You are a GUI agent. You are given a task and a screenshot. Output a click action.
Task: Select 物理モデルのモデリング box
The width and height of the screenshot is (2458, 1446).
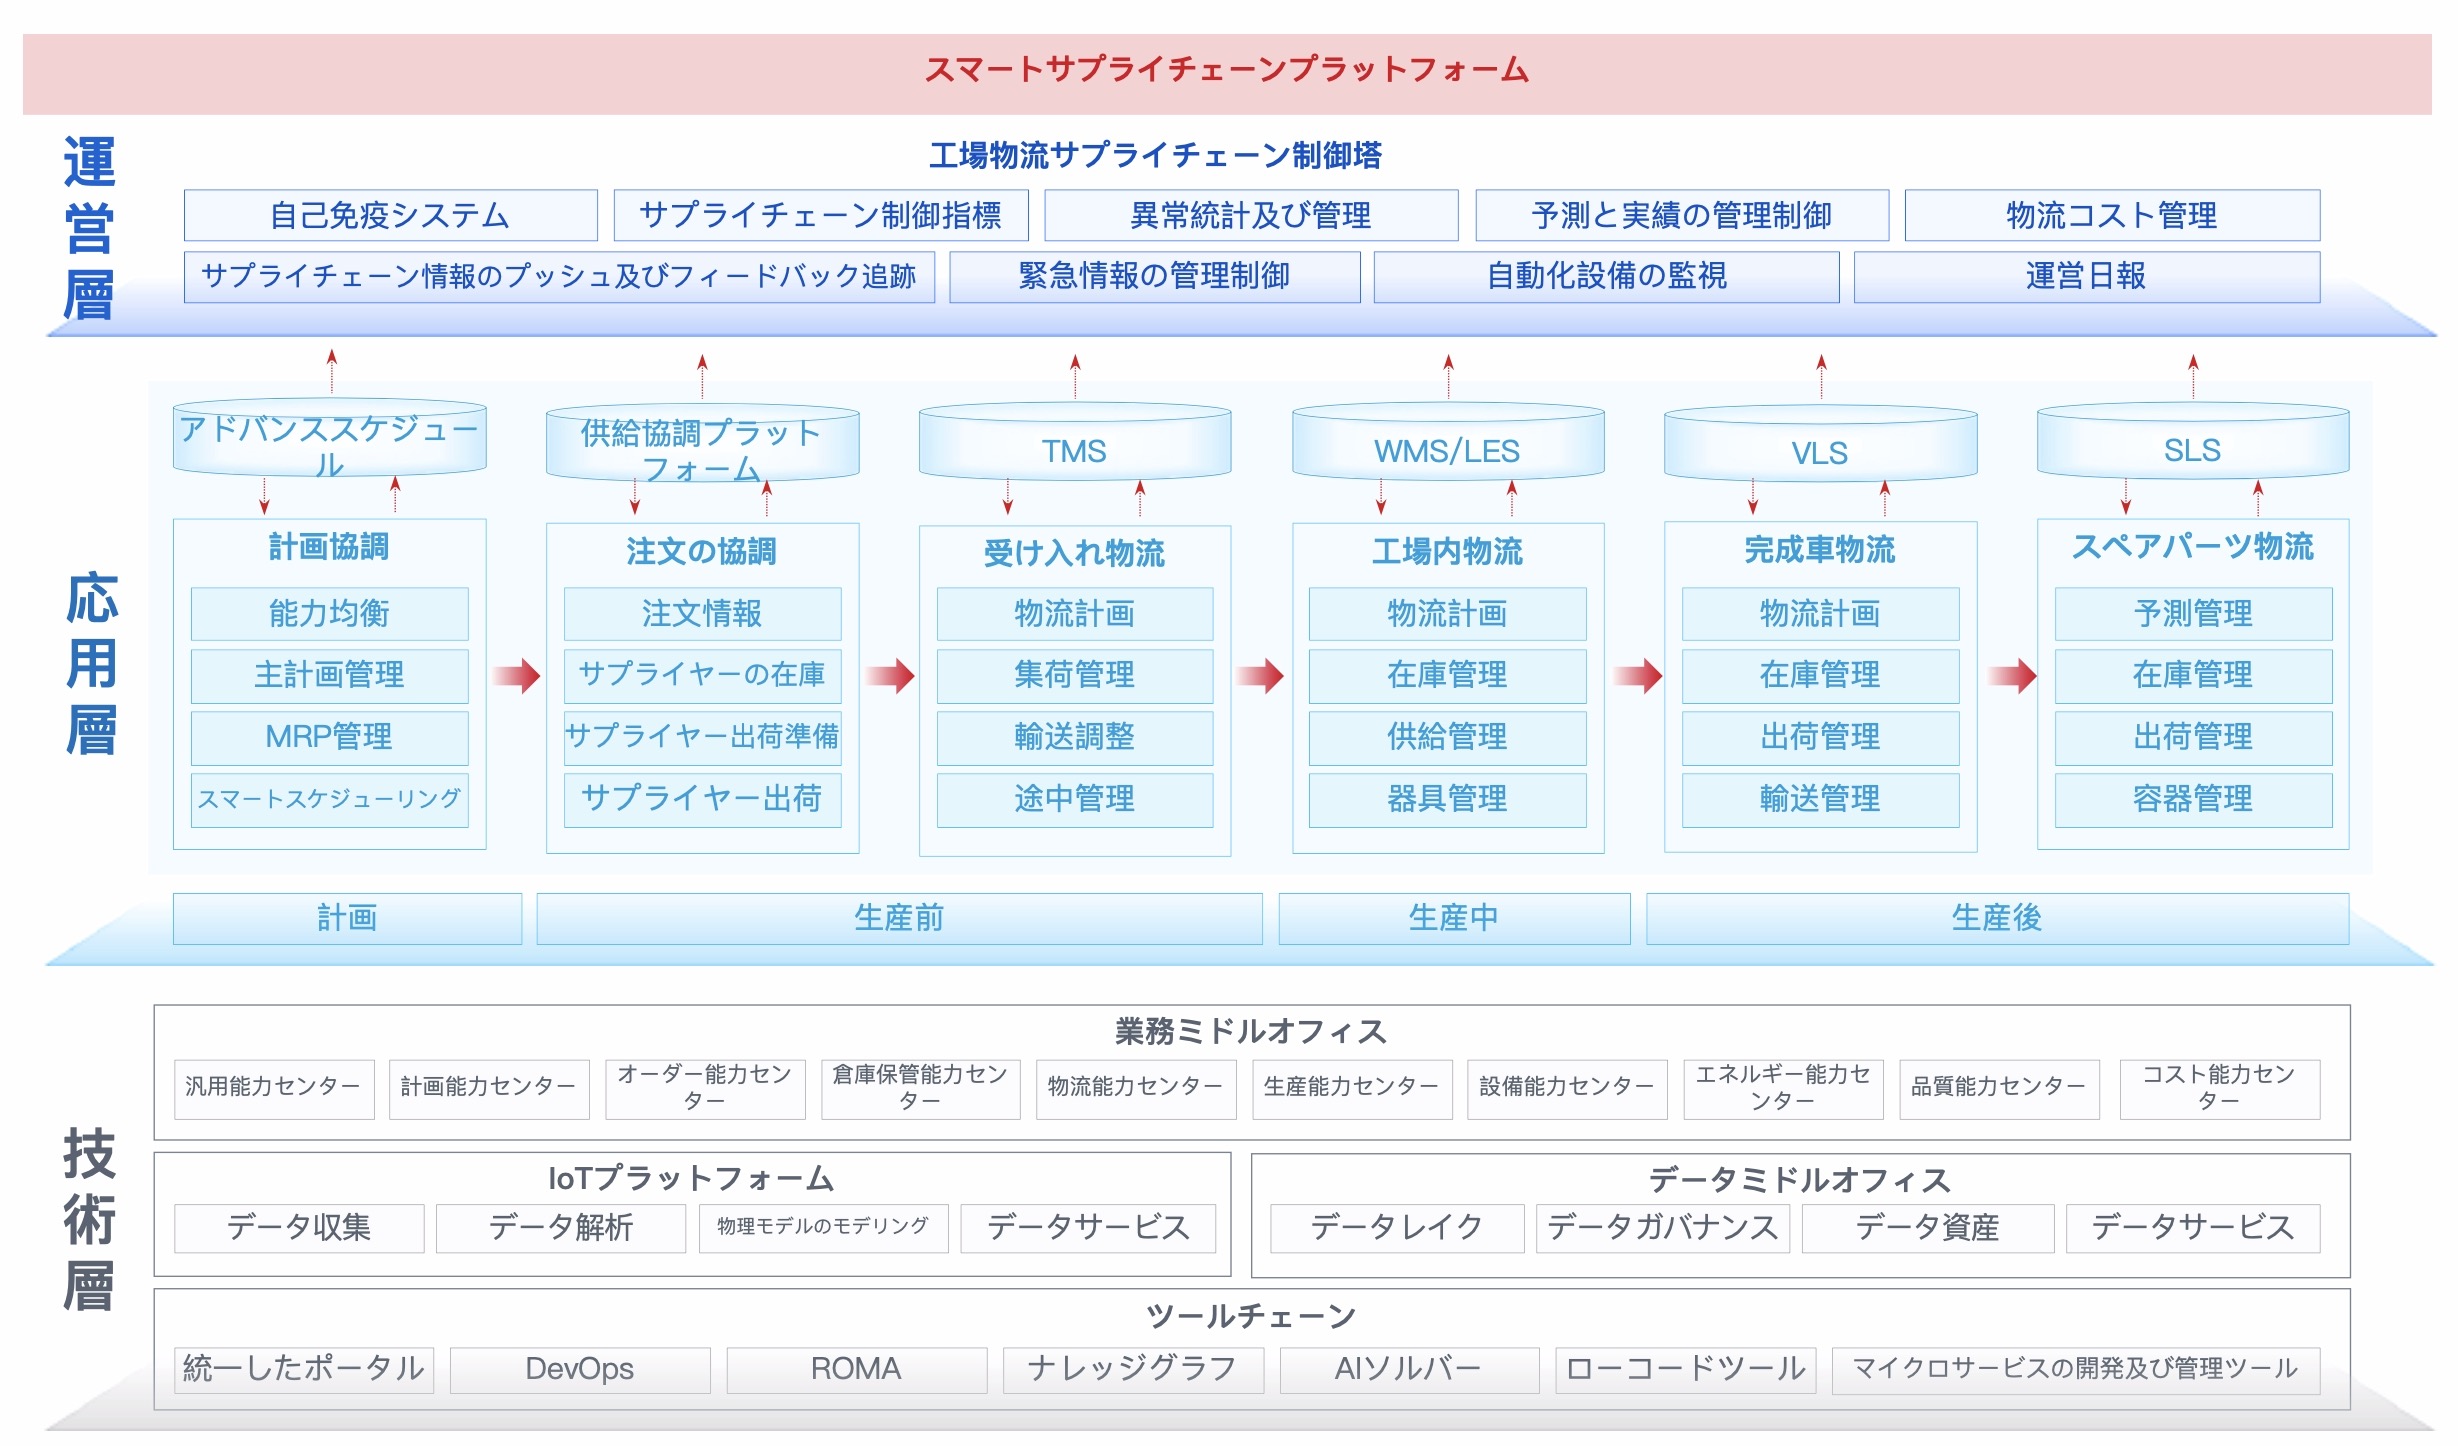(823, 1228)
